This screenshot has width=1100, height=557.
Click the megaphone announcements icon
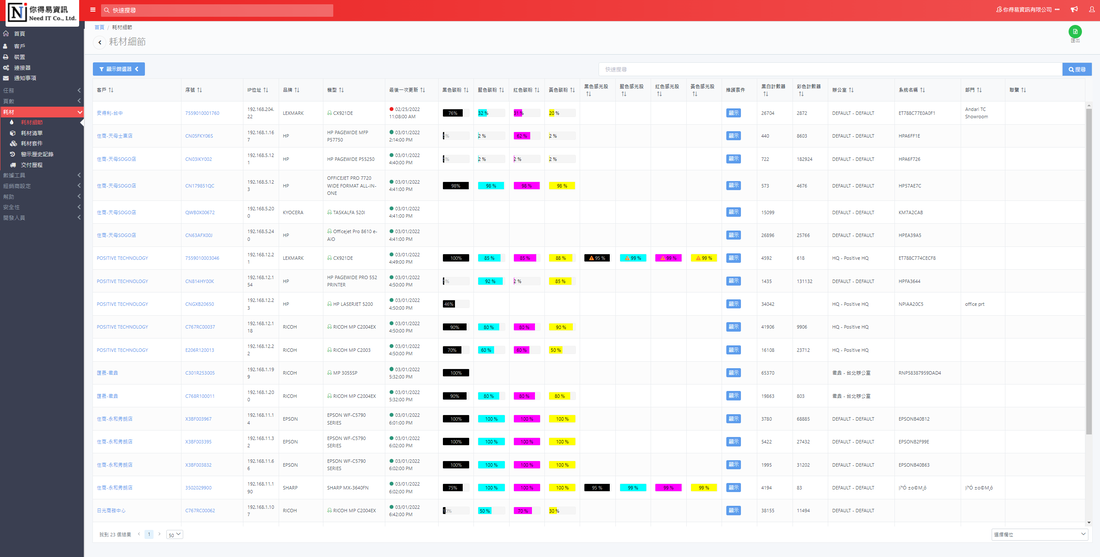1074,10
